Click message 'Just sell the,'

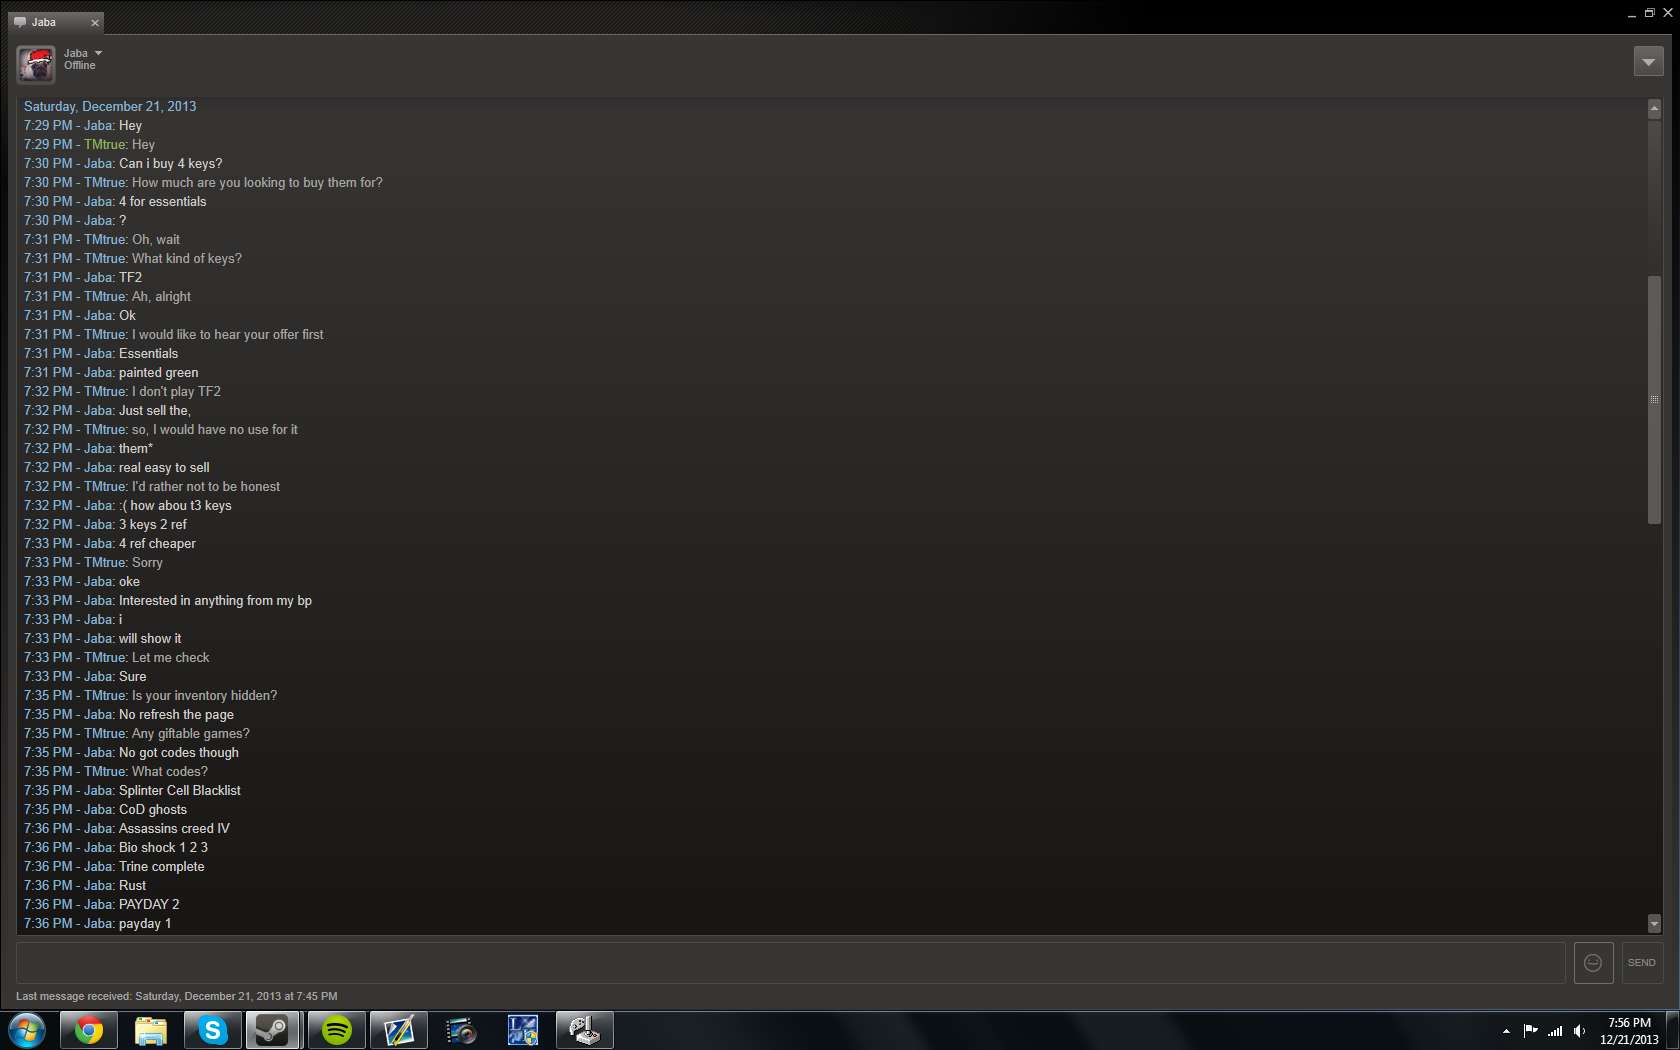pos(155,411)
